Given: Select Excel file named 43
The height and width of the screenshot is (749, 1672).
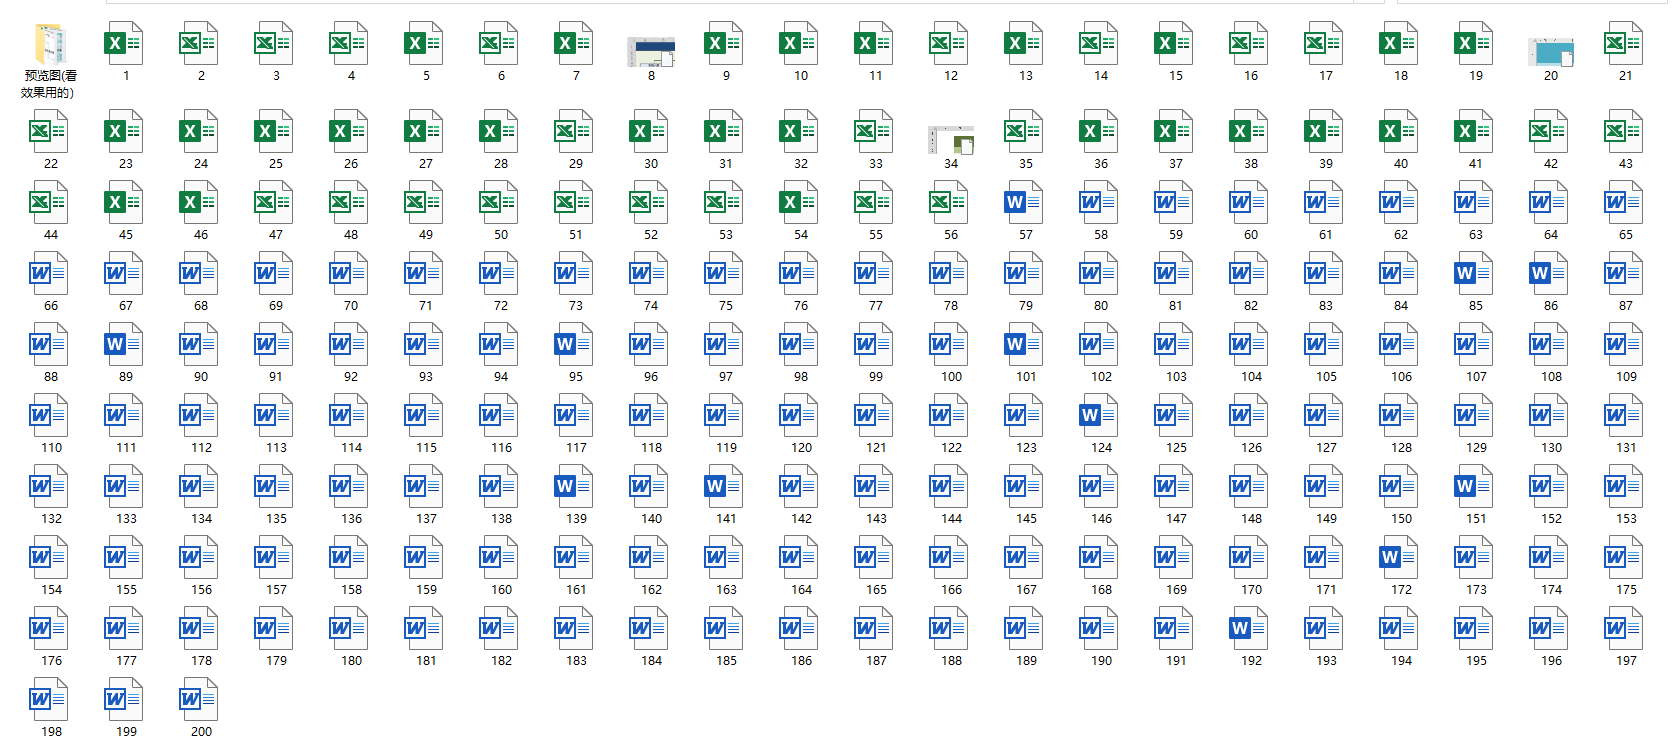Looking at the screenshot, I should 1625,133.
